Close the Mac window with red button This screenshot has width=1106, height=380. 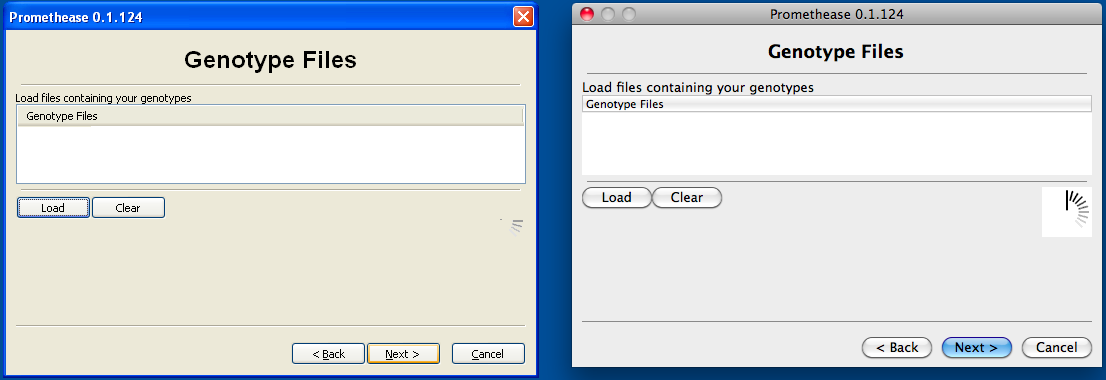tap(587, 13)
